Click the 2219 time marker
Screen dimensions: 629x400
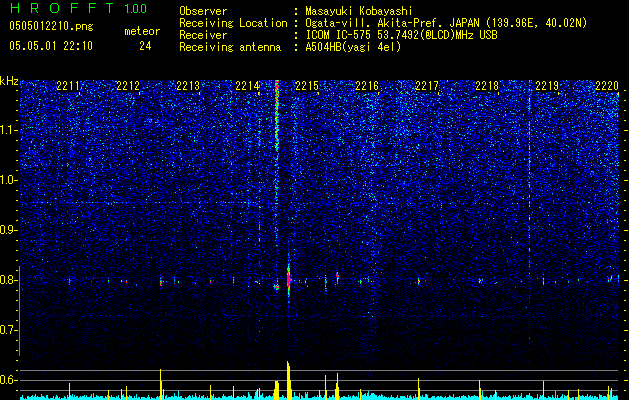(547, 85)
